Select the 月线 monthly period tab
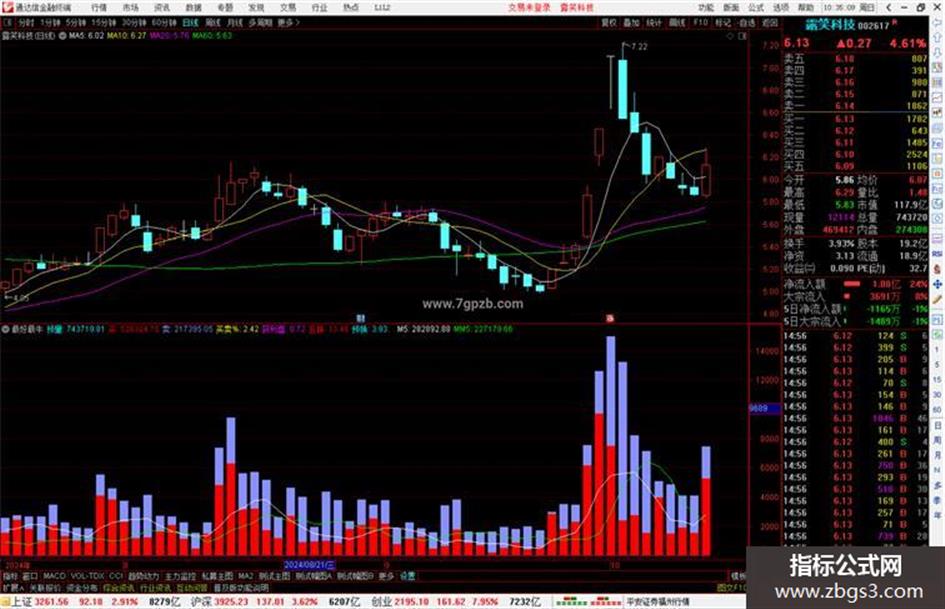Screen dimensions: 945x609 coord(234,22)
